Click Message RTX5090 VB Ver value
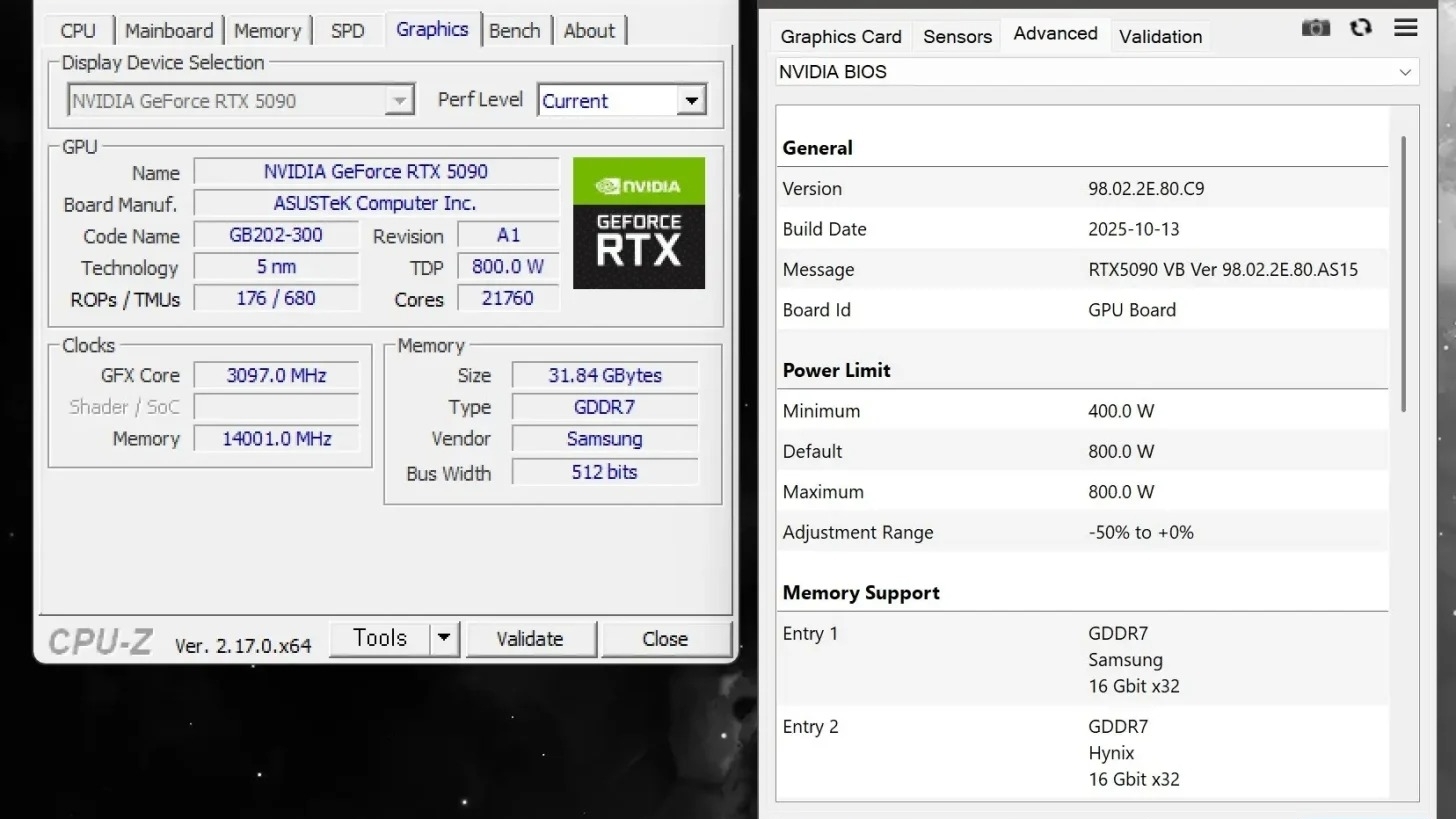 click(x=1223, y=269)
